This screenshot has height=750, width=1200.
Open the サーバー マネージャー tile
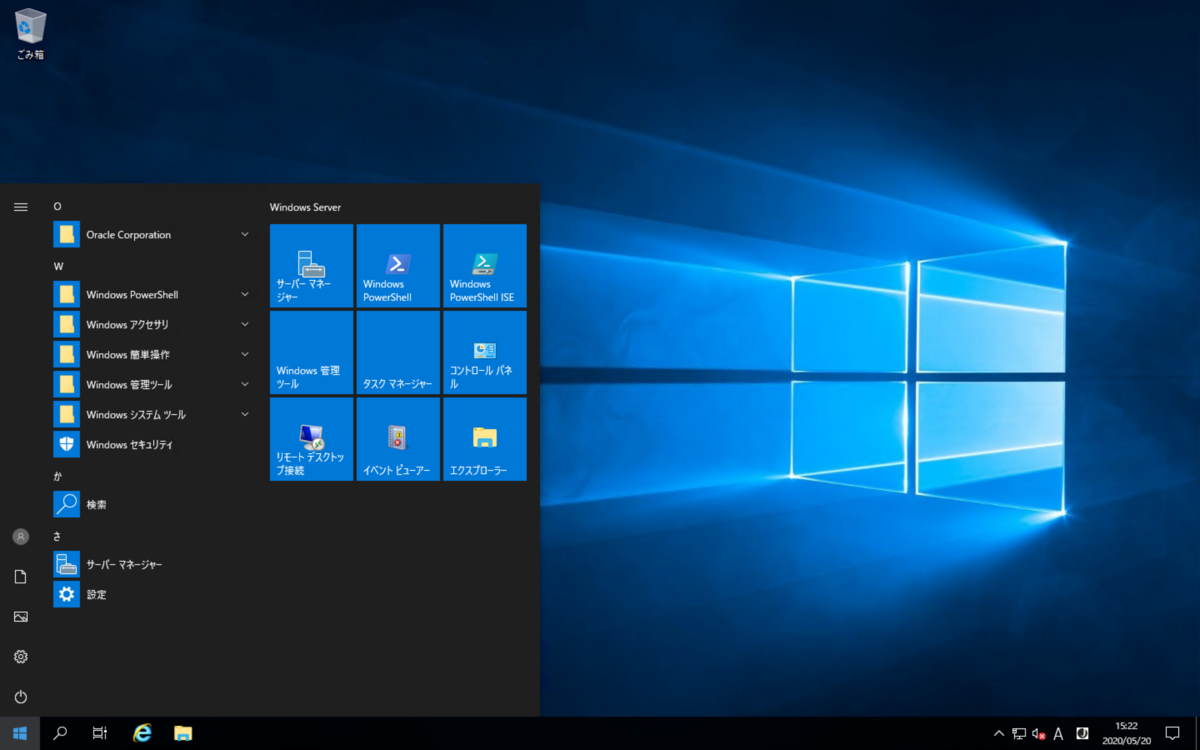(311, 265)
